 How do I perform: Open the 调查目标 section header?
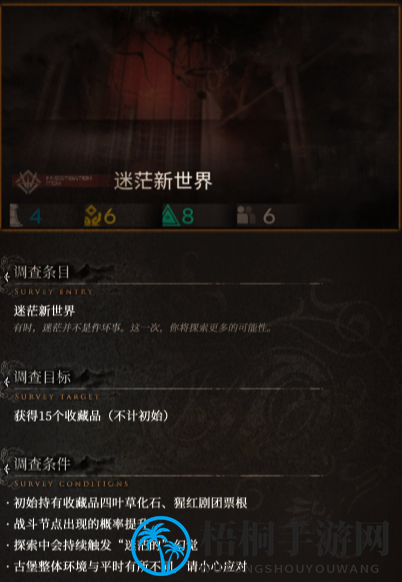(x=42, y=377)
